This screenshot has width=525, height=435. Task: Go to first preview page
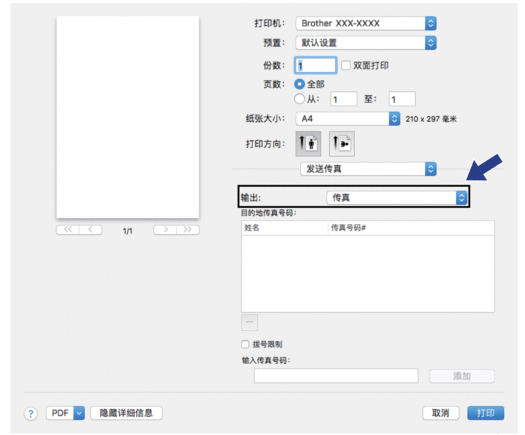(x=68, y=230)
